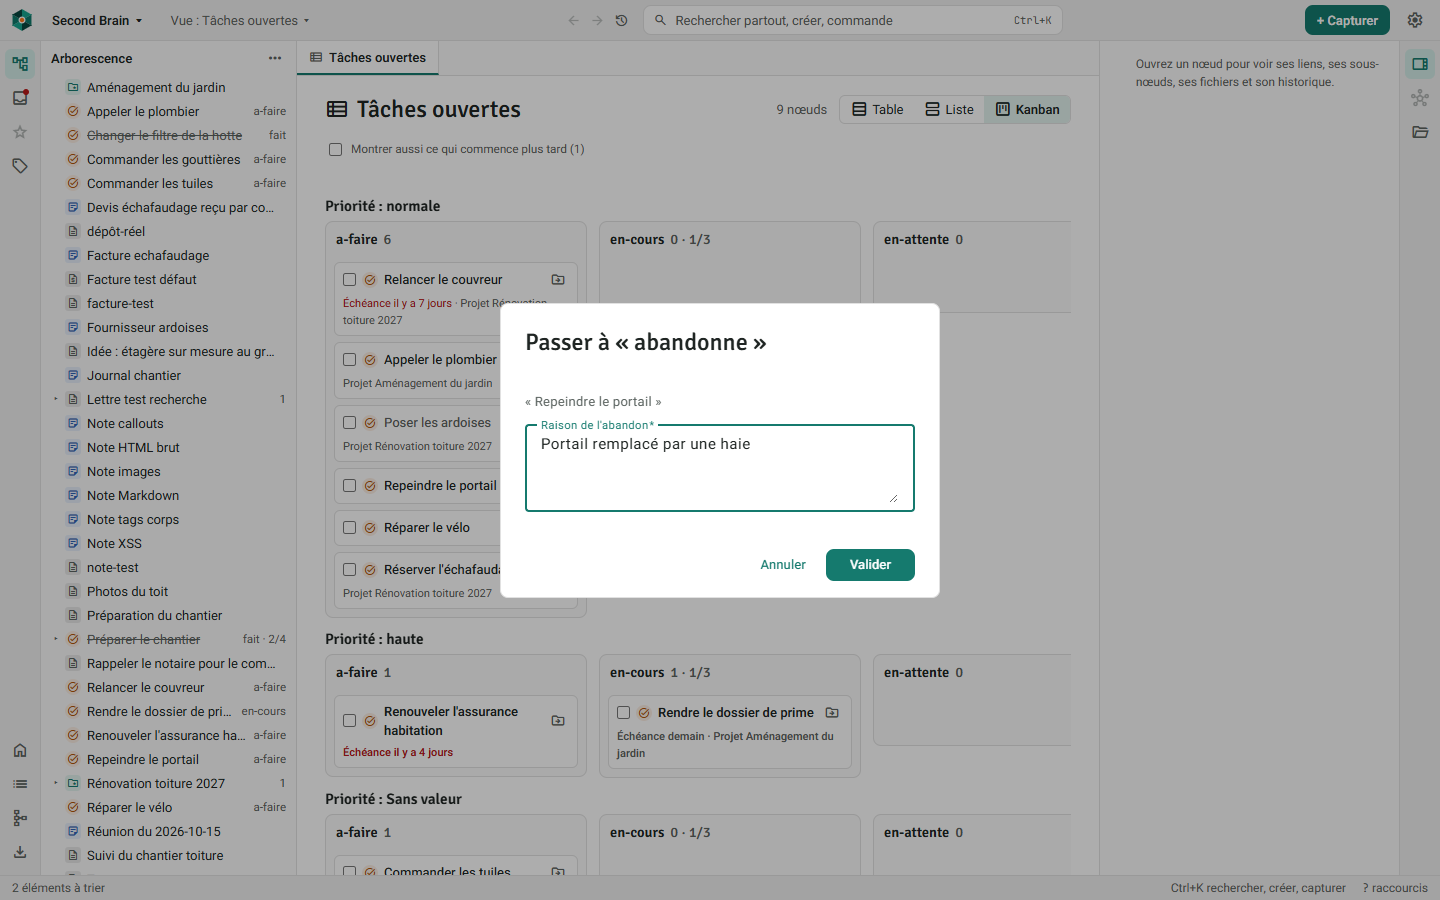1440x900 pixels.
Task: Open the files folder icon in right rail
Action: click(x=1420, y=132)
